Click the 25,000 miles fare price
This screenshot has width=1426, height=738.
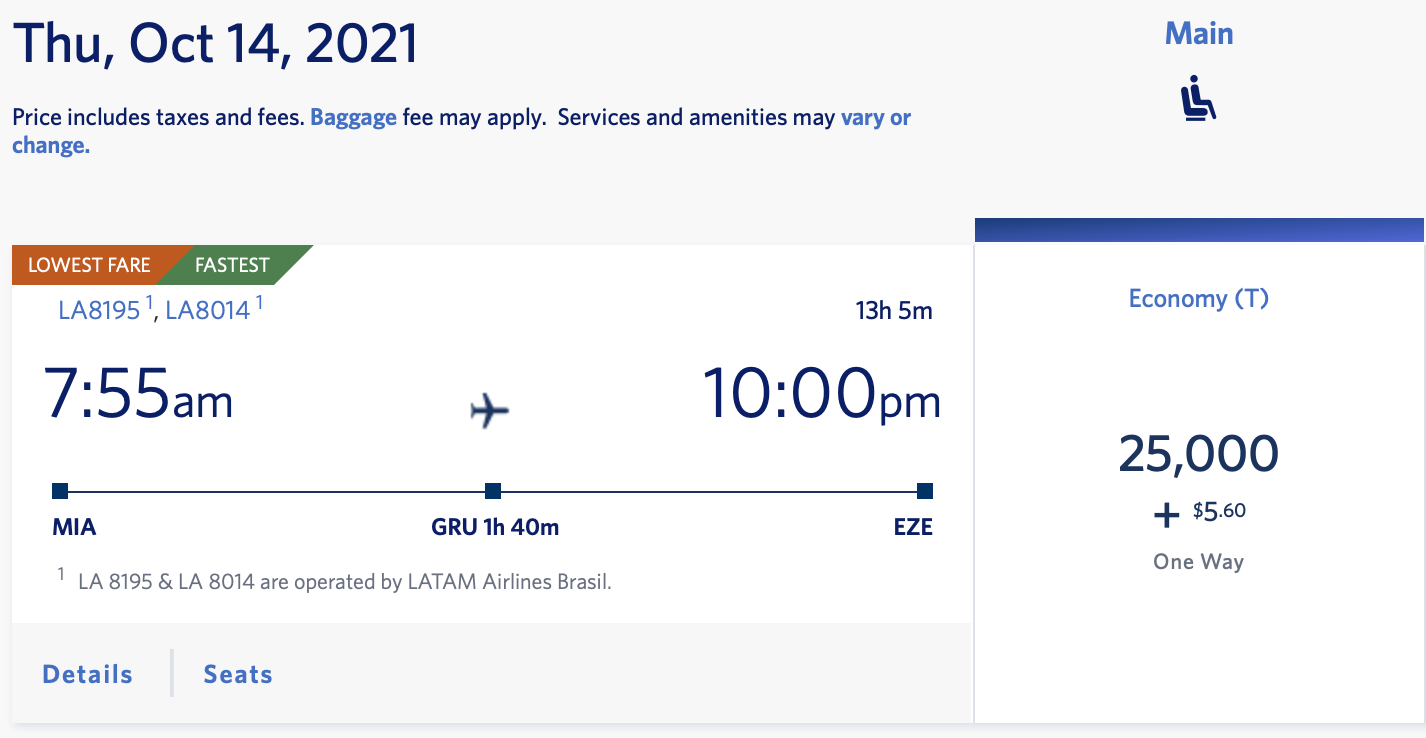(x=1198, y=452)
